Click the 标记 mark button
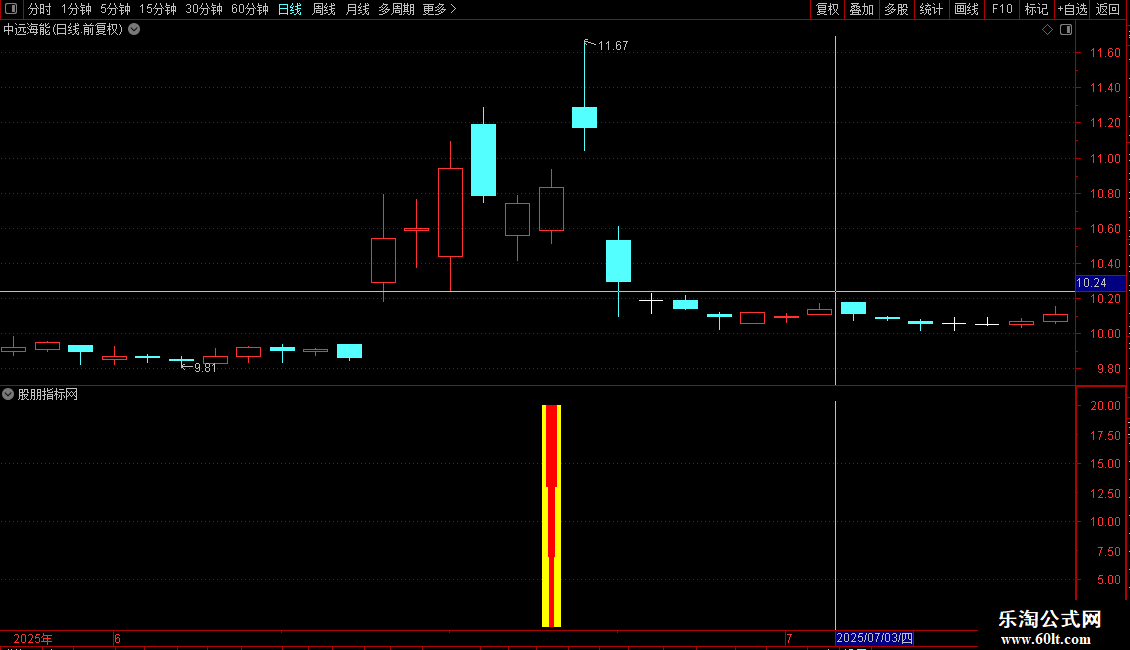 click(x=1036, y=9)
